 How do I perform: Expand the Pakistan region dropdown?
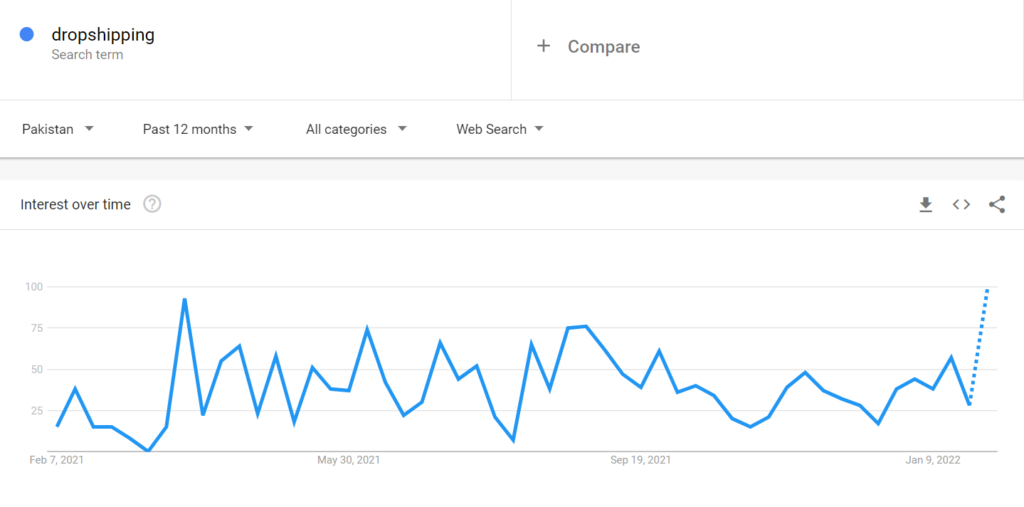pyautogui.click(x=58, y=129)
